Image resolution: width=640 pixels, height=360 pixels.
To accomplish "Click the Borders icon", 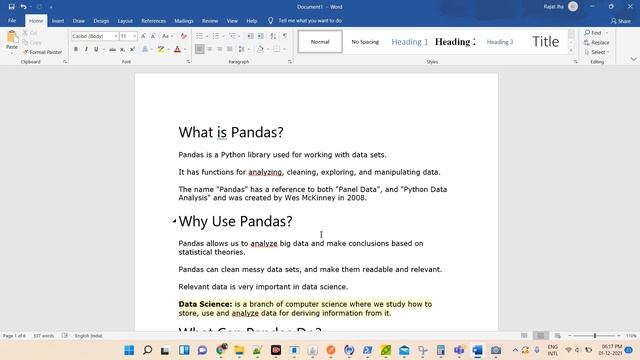I will click(276, 49).
